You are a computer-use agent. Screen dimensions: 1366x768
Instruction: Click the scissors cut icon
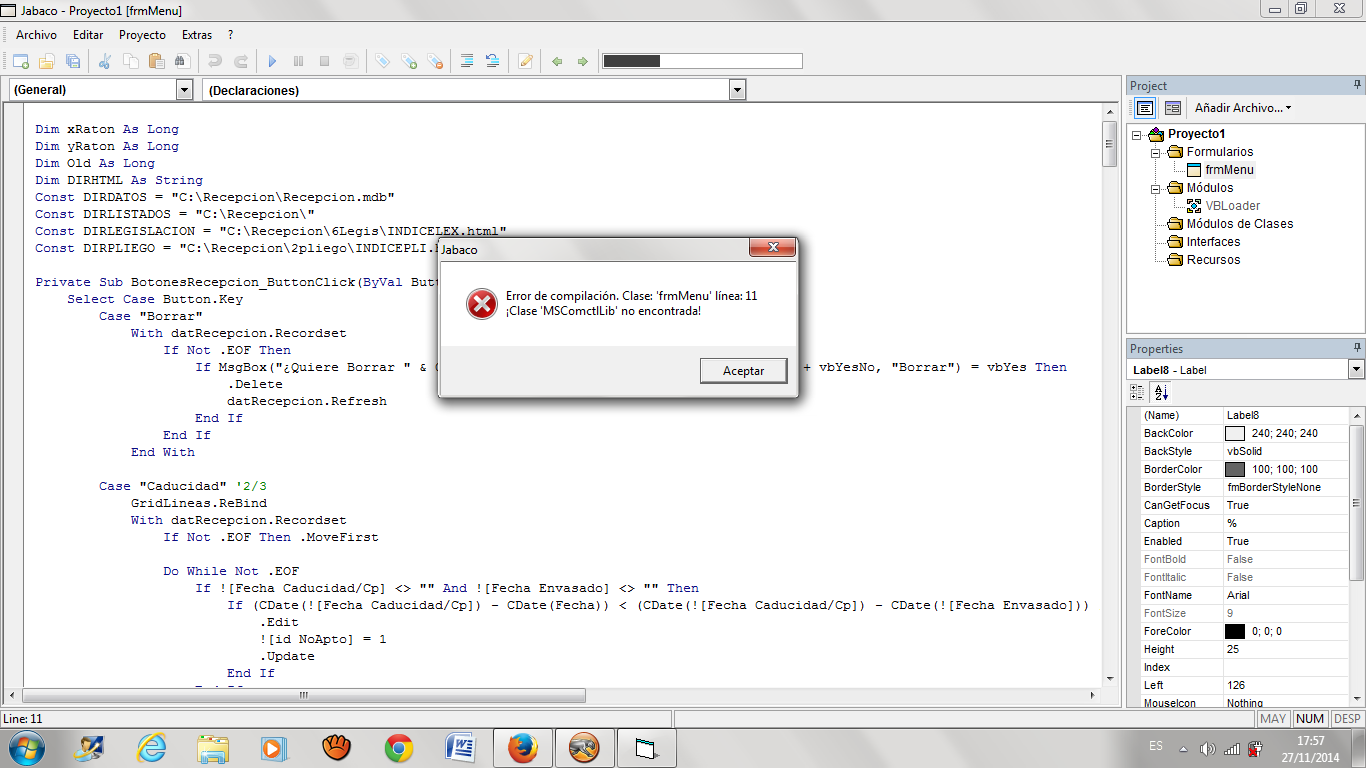[x=104, y=61]
